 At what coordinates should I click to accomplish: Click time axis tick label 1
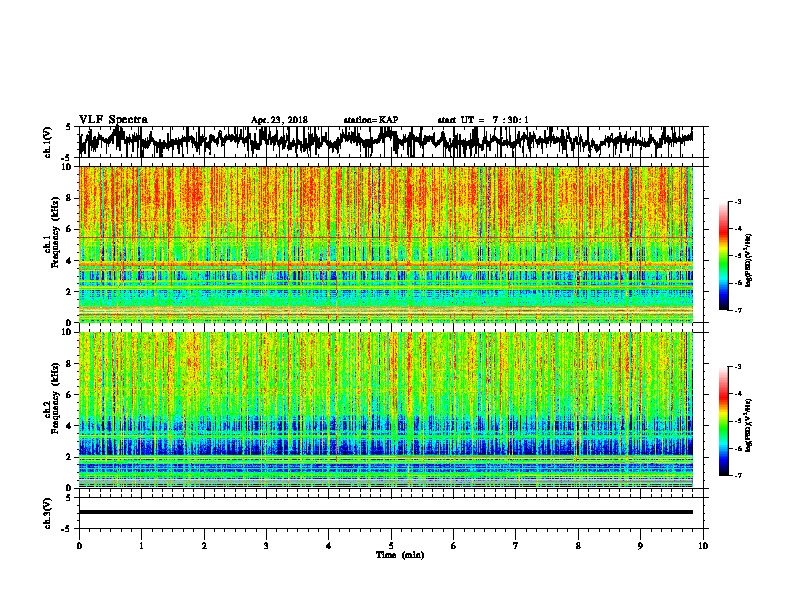(x=141, y=546)
